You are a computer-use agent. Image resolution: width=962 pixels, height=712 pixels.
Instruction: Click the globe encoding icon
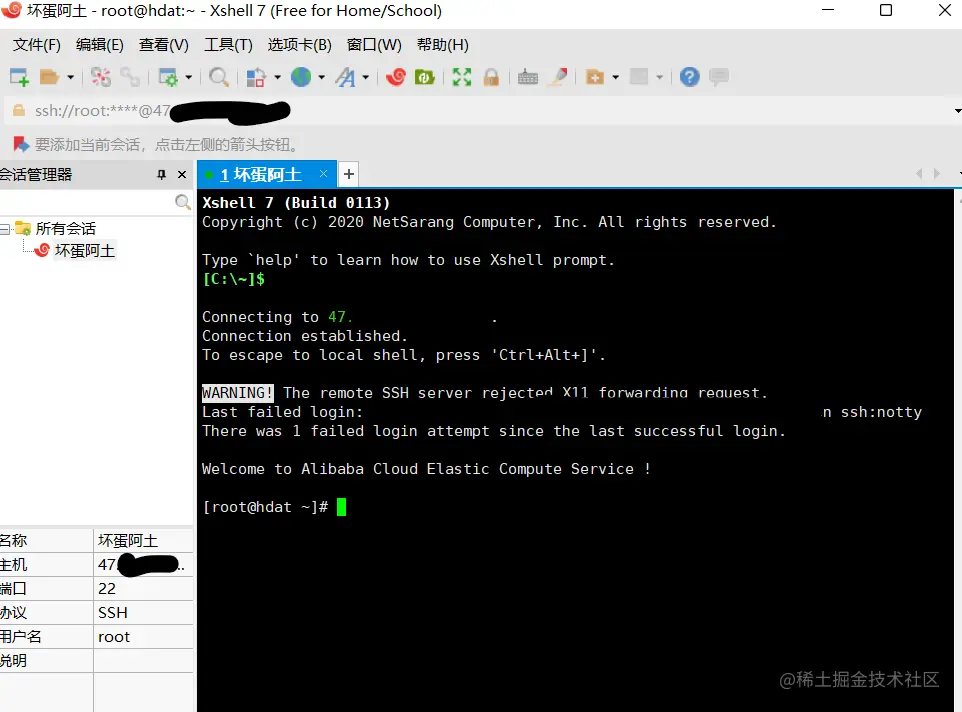(x=301, y=77)
